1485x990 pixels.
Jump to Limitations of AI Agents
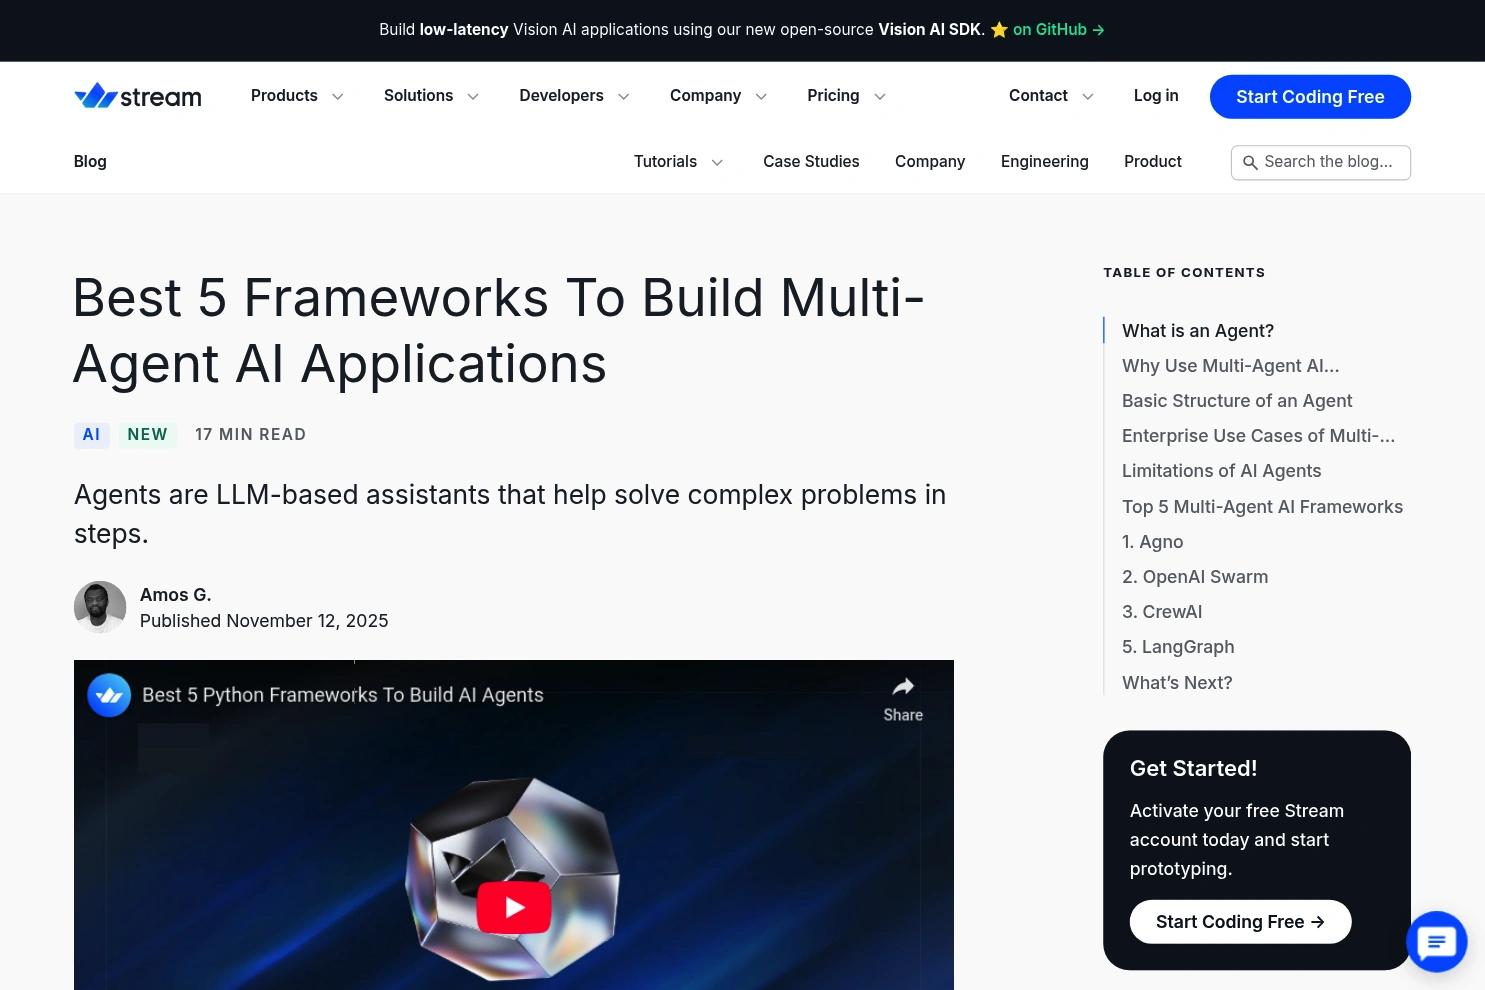[x=1221, y=471]
